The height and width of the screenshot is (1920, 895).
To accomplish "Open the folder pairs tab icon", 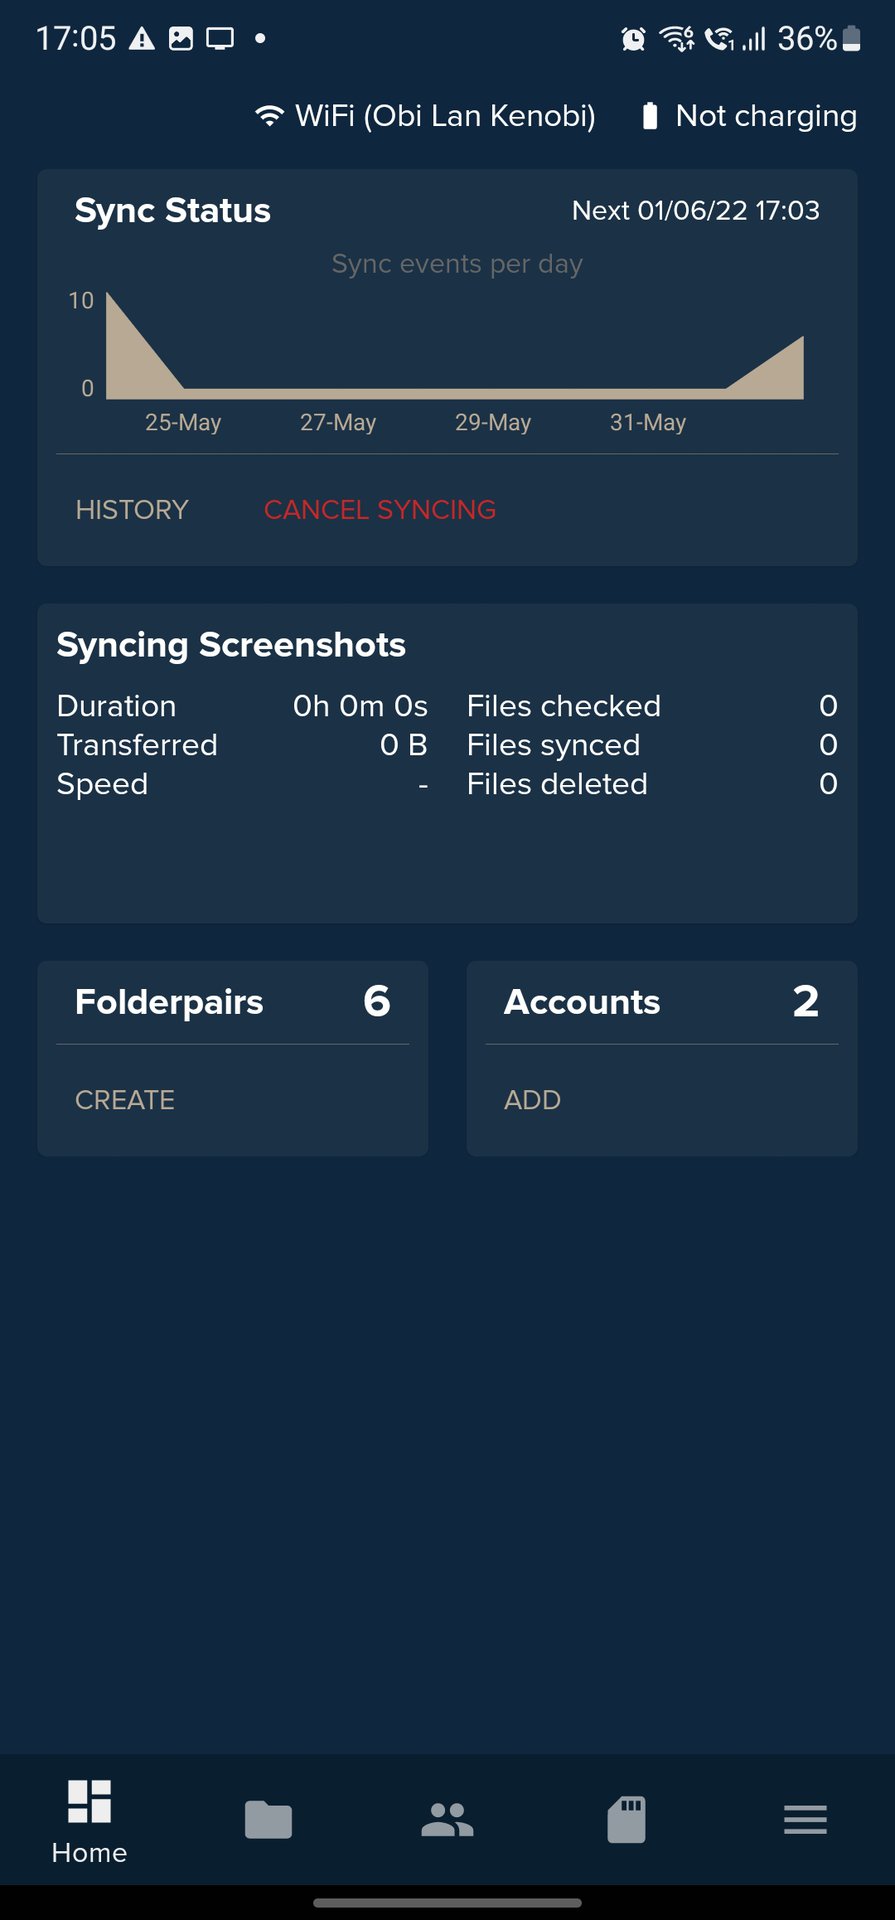I will 268,1819.
